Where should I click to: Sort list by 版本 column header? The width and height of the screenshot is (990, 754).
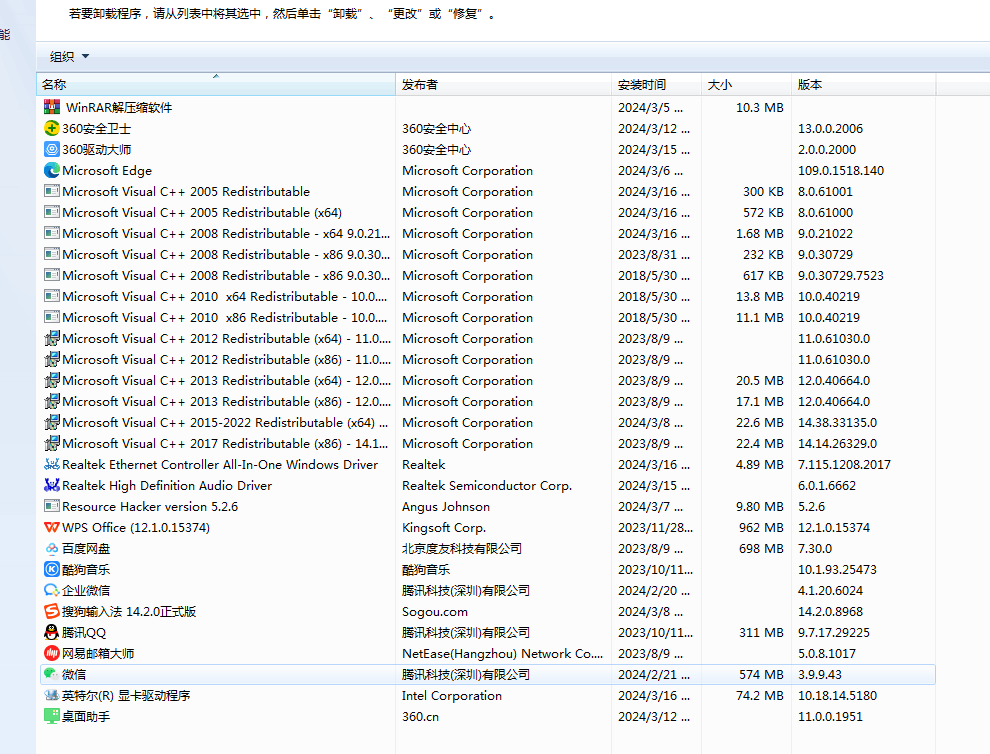[863, 85]
